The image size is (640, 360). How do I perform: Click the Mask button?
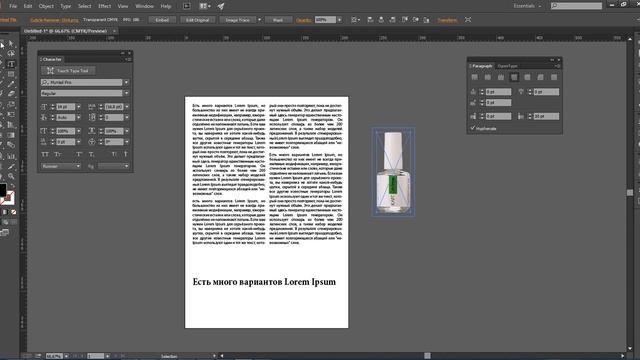tap(278, 20)
